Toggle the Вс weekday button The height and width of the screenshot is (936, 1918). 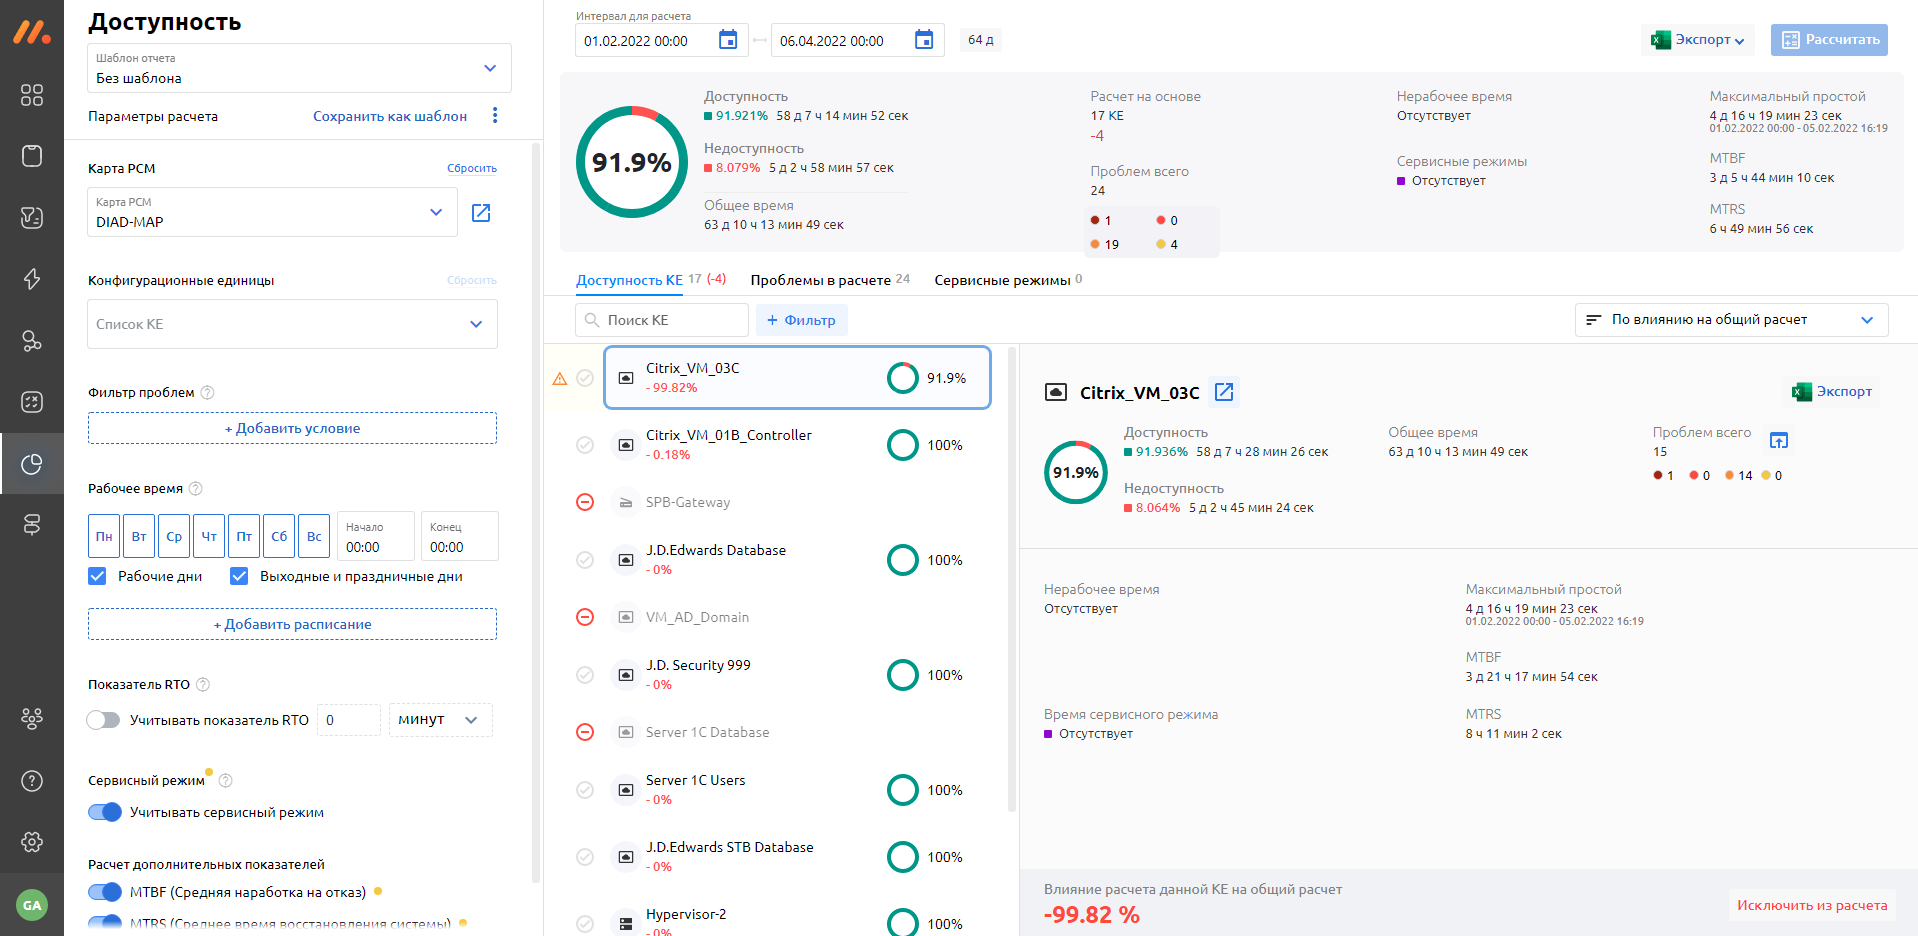314,536
